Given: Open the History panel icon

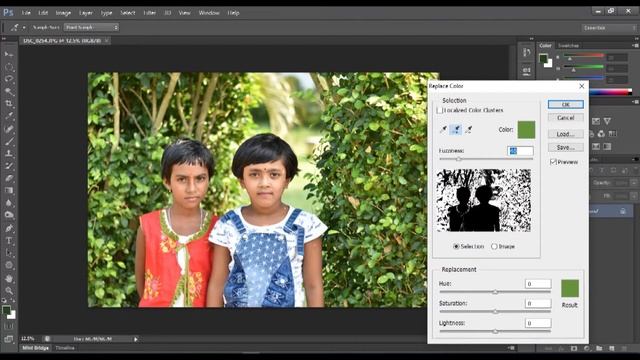Looking at the screenshot, I should (x=527, y=52).
